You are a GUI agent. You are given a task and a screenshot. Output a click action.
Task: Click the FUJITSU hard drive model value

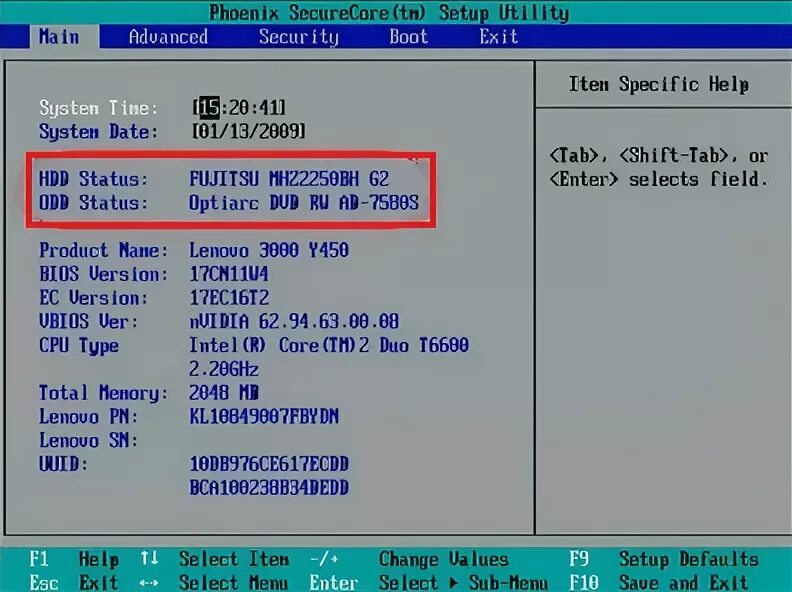tap(289, 179)
